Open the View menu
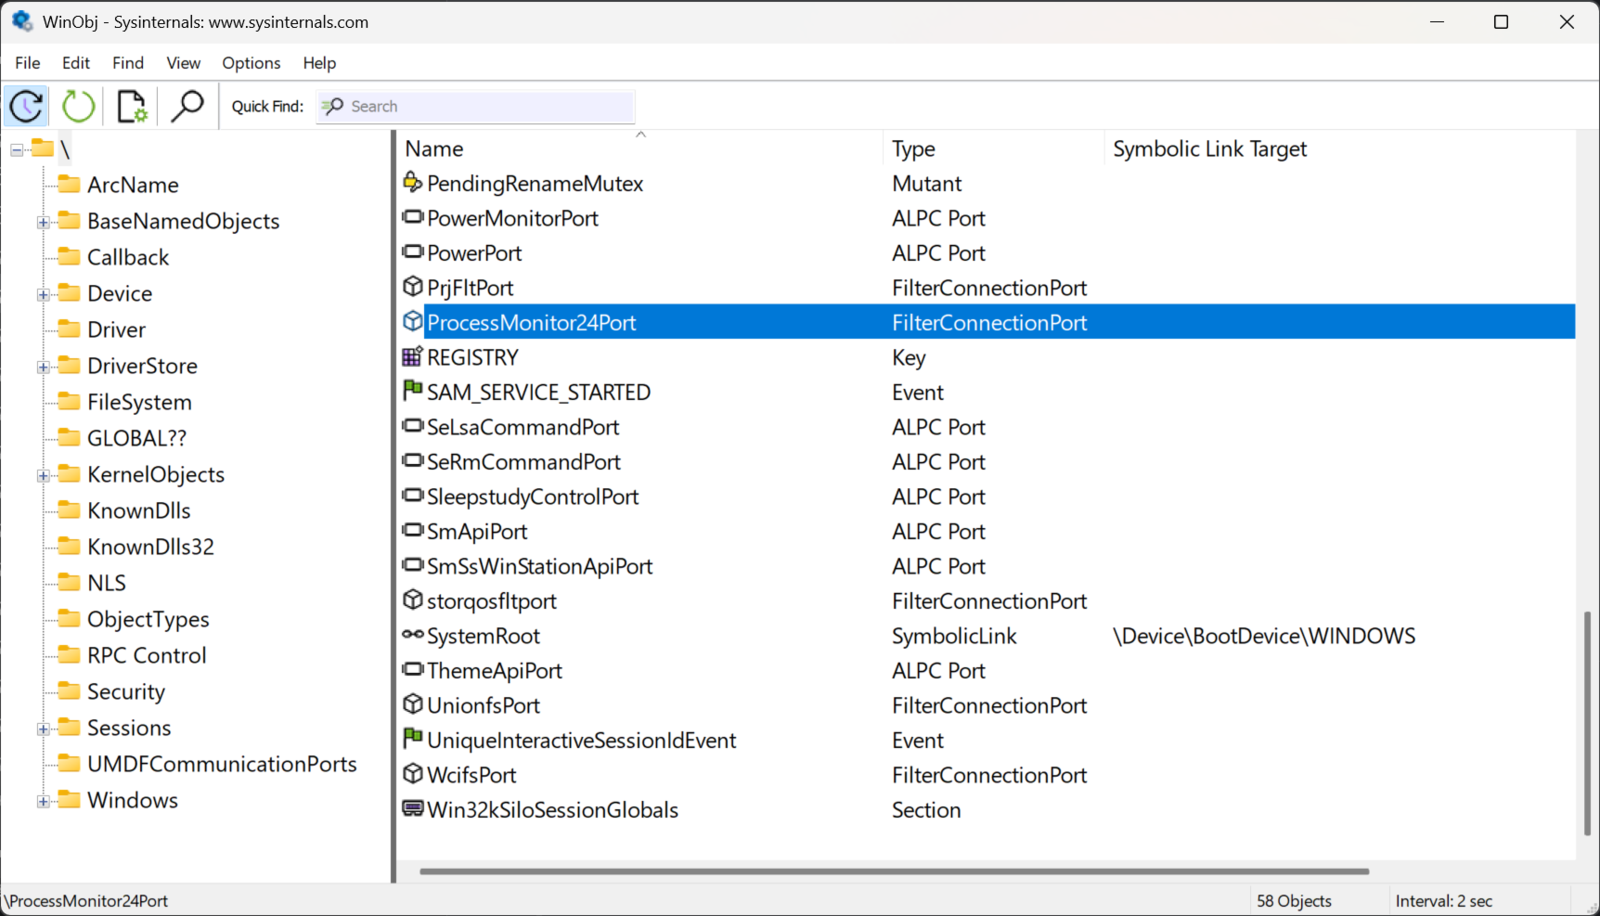Viewport: 1600px width, 916px height. (183, 62)
